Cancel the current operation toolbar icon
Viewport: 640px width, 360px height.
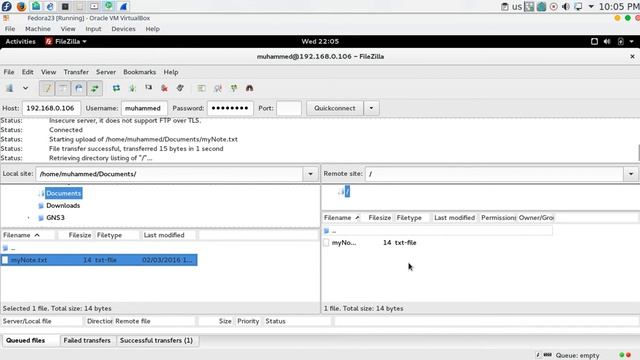(x=148, y=88)
